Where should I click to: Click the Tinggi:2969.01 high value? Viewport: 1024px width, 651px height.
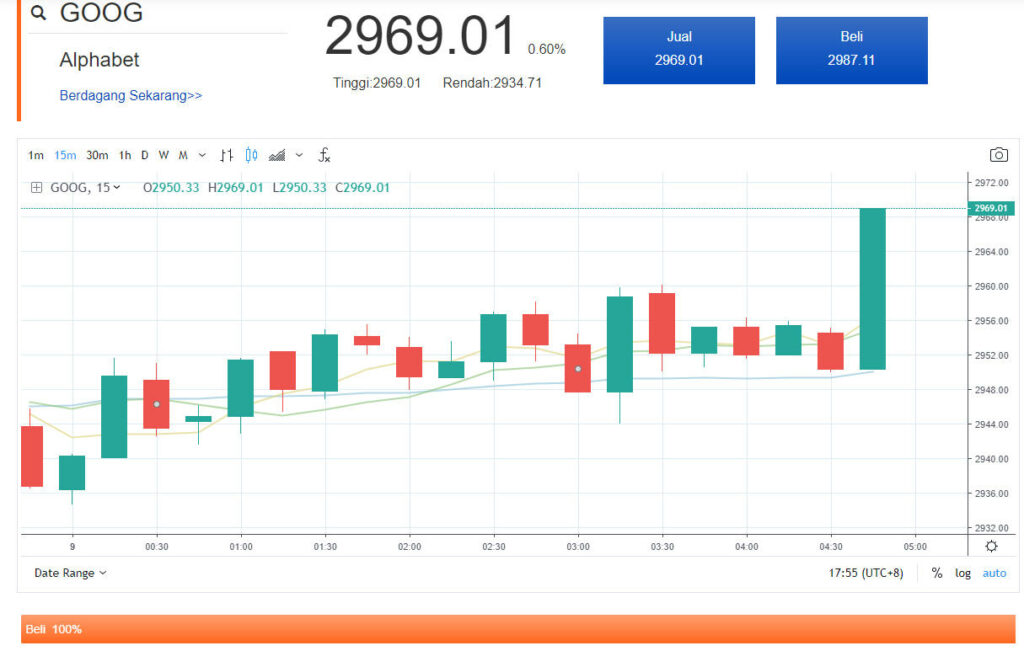coord(377,83)
